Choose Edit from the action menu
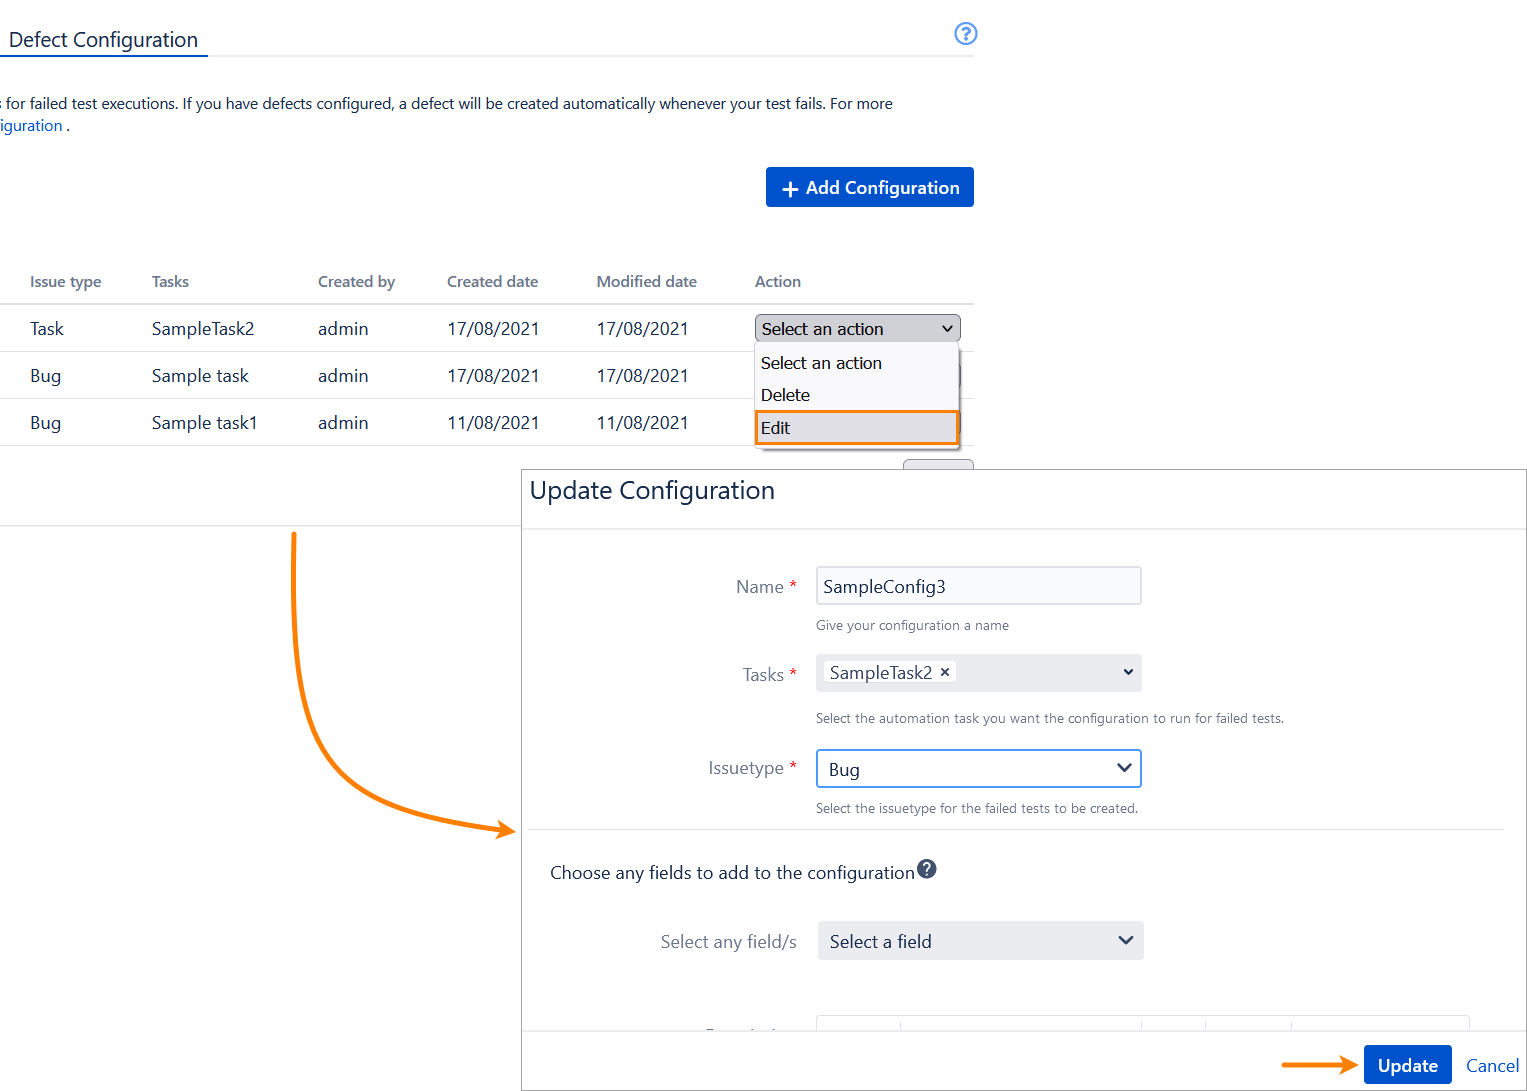 [856, 428]
